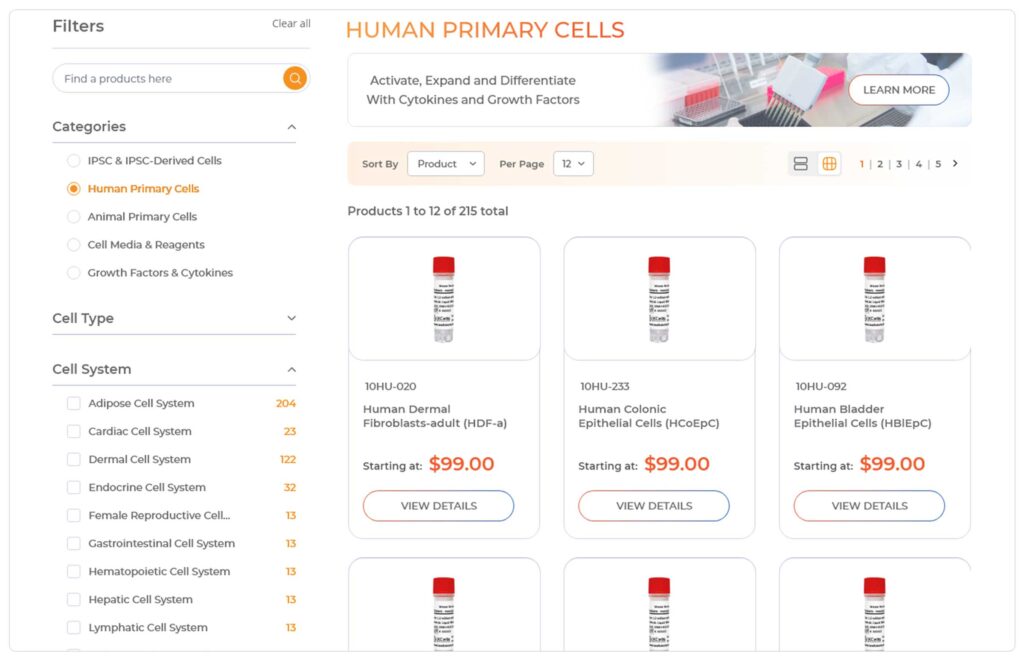Image resolution: width=1024 pixels, height=662 pixels.
Task: Go to next page arrow in pagination
Action: click(x=955, y=163)
